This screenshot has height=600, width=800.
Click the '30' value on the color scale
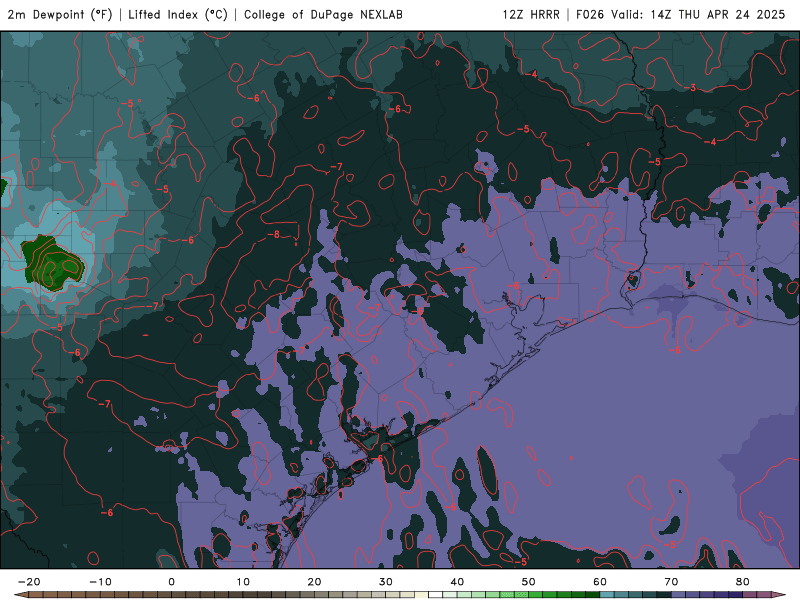pyautogui.click(x=386, y=582)
